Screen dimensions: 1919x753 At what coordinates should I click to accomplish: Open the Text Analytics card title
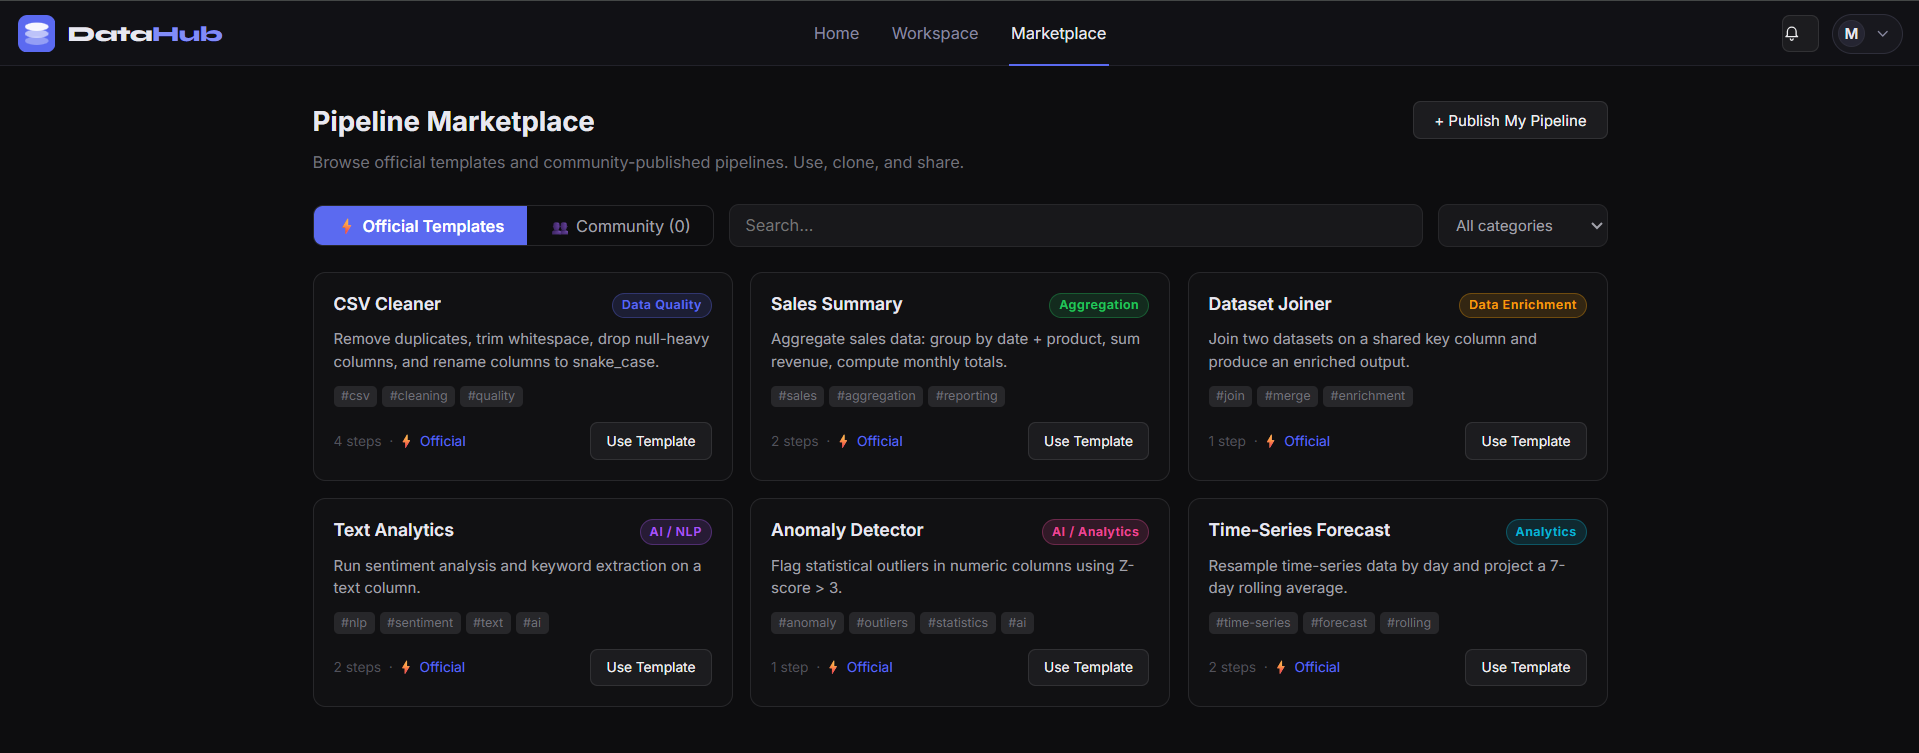coord(393,530)
